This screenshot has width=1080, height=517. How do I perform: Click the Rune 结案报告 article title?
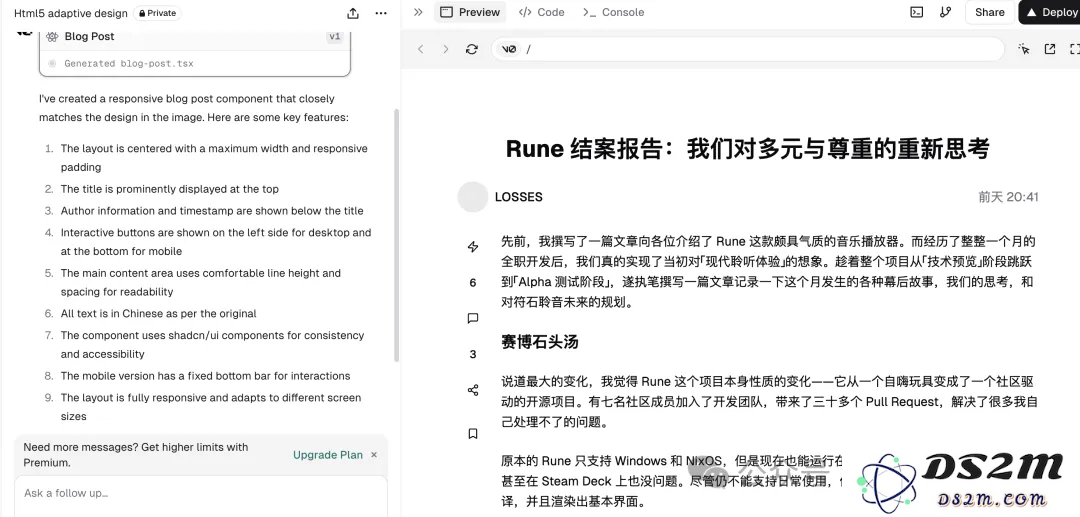[747, 148]
